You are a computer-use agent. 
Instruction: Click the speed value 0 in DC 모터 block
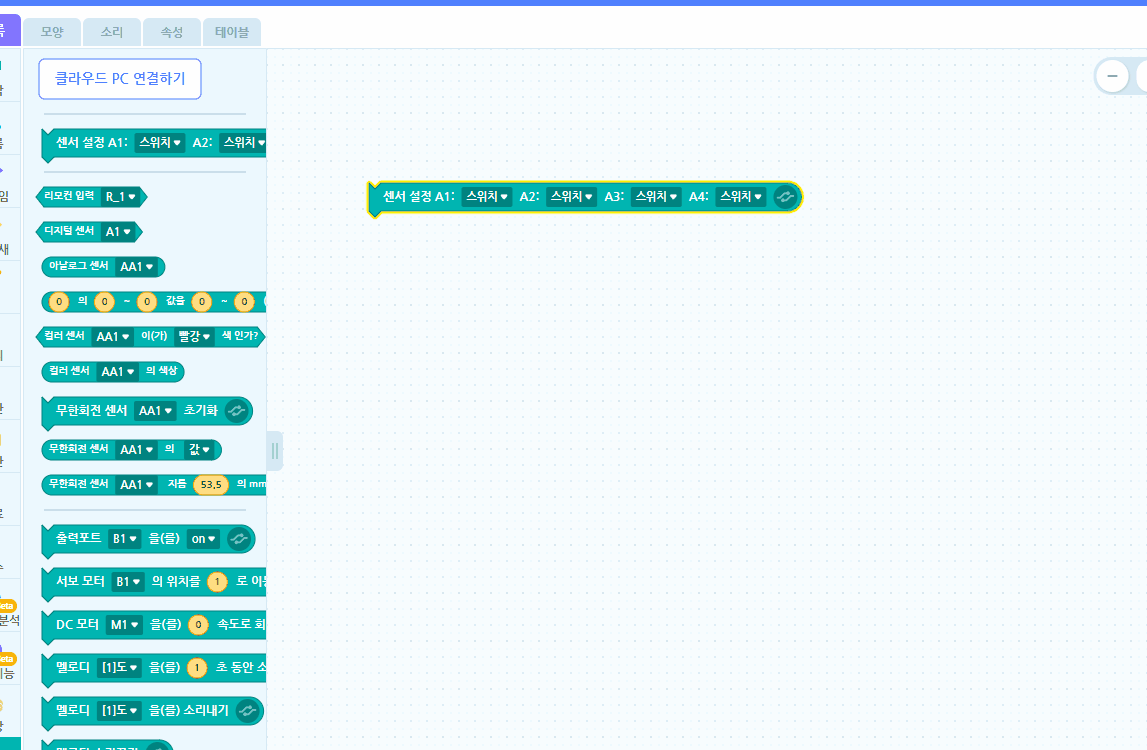tap(198, 625)
